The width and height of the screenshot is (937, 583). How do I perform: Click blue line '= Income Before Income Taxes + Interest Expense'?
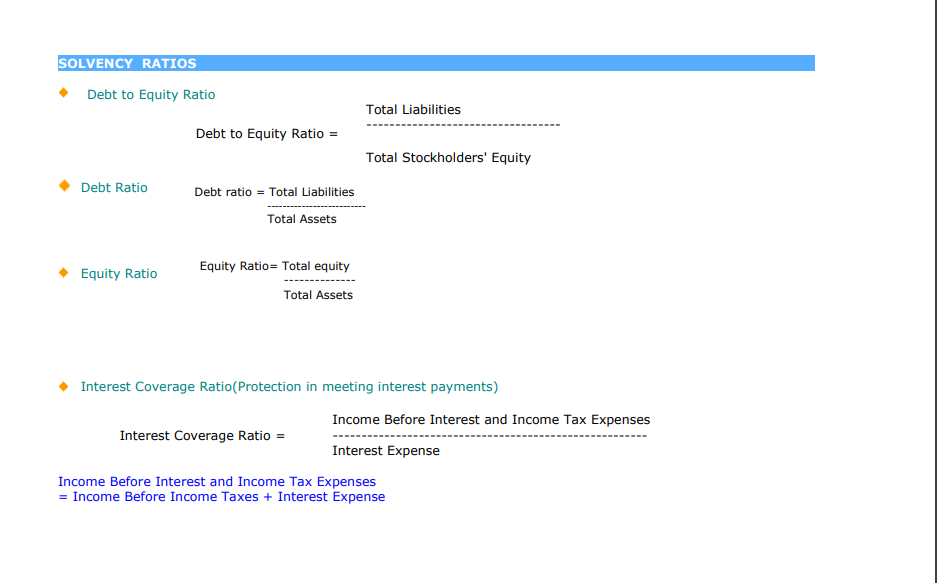click(x=222, y=497)
